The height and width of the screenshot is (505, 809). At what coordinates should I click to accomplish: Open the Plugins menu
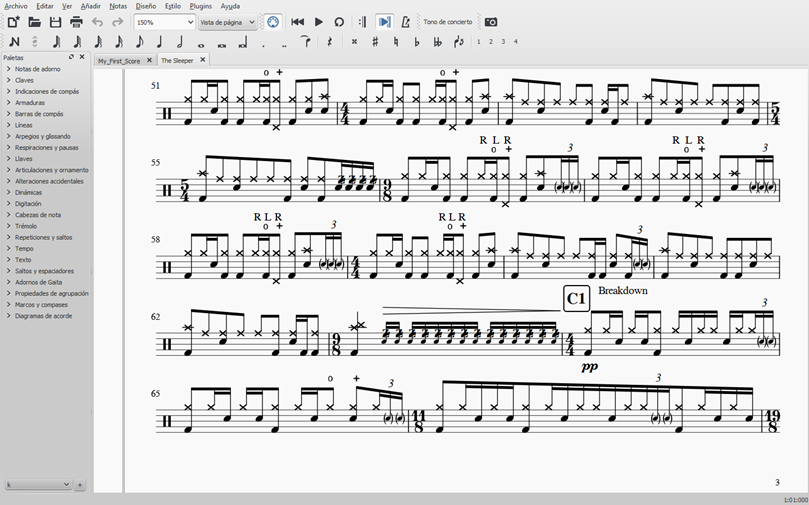tap(201, 6)
